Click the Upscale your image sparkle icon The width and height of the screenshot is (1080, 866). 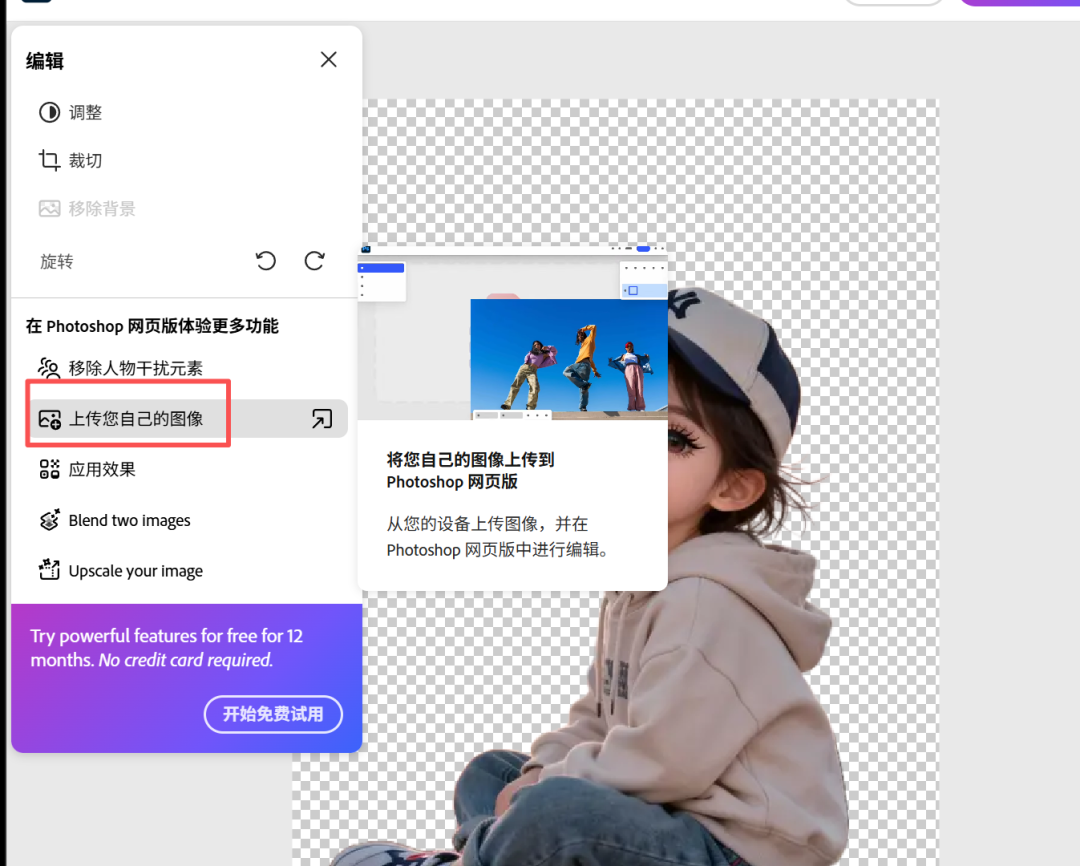(x=48, y=571)
